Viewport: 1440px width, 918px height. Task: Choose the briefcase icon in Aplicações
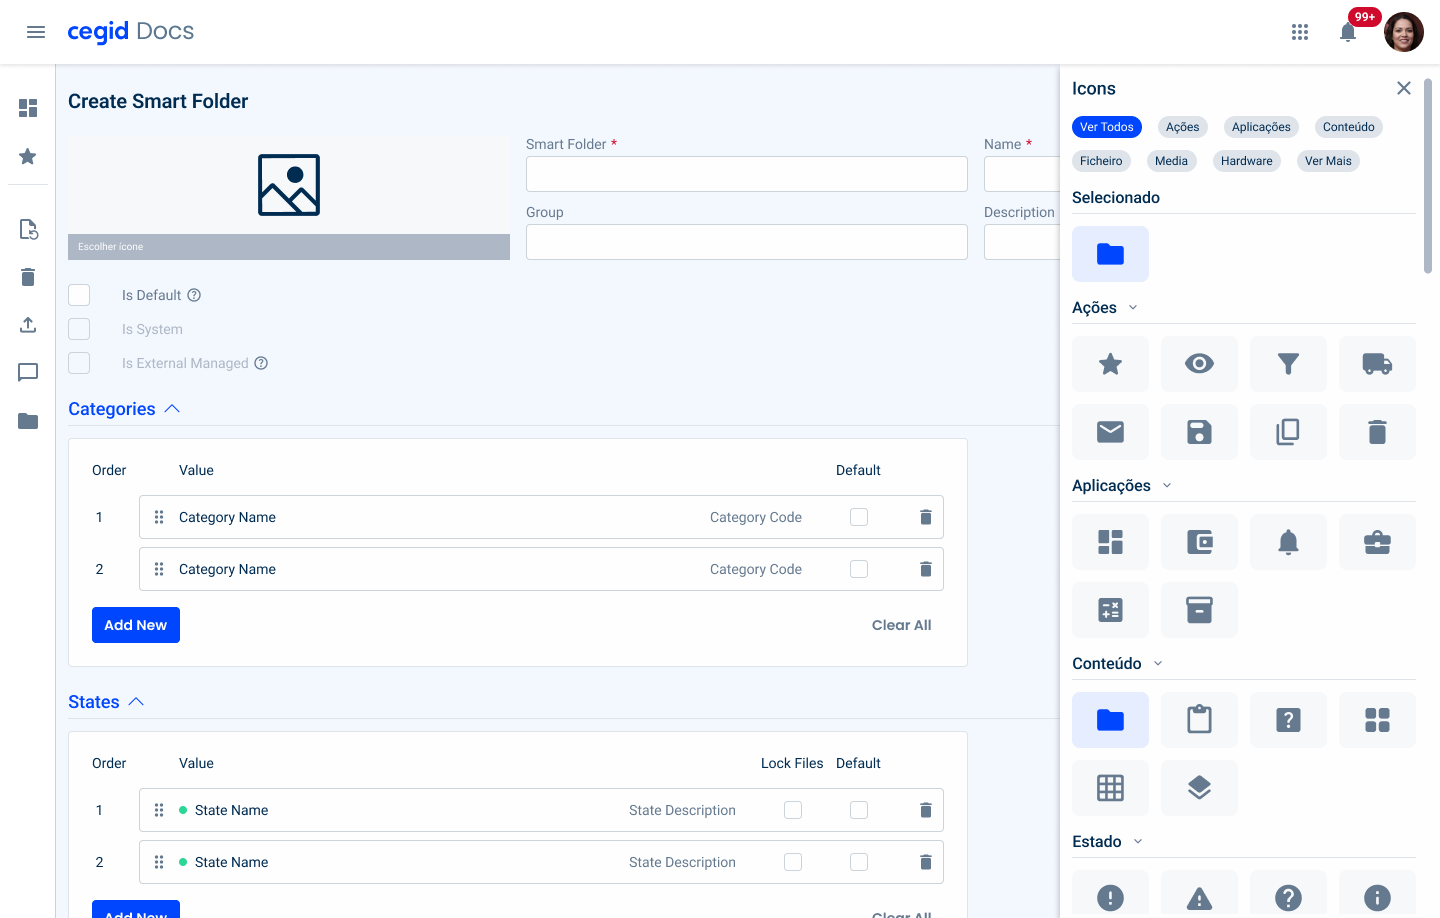(x=1377, y=542)
